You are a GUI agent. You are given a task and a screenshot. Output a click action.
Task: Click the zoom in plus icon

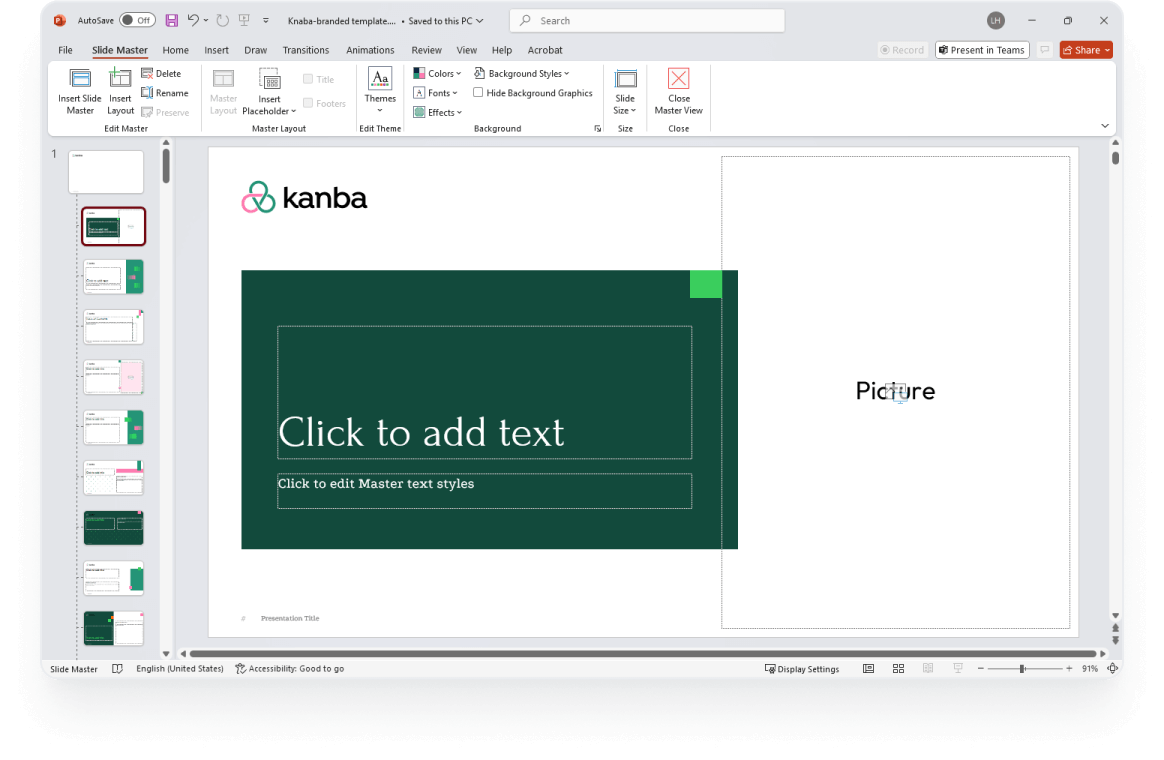click(1069, 669)
